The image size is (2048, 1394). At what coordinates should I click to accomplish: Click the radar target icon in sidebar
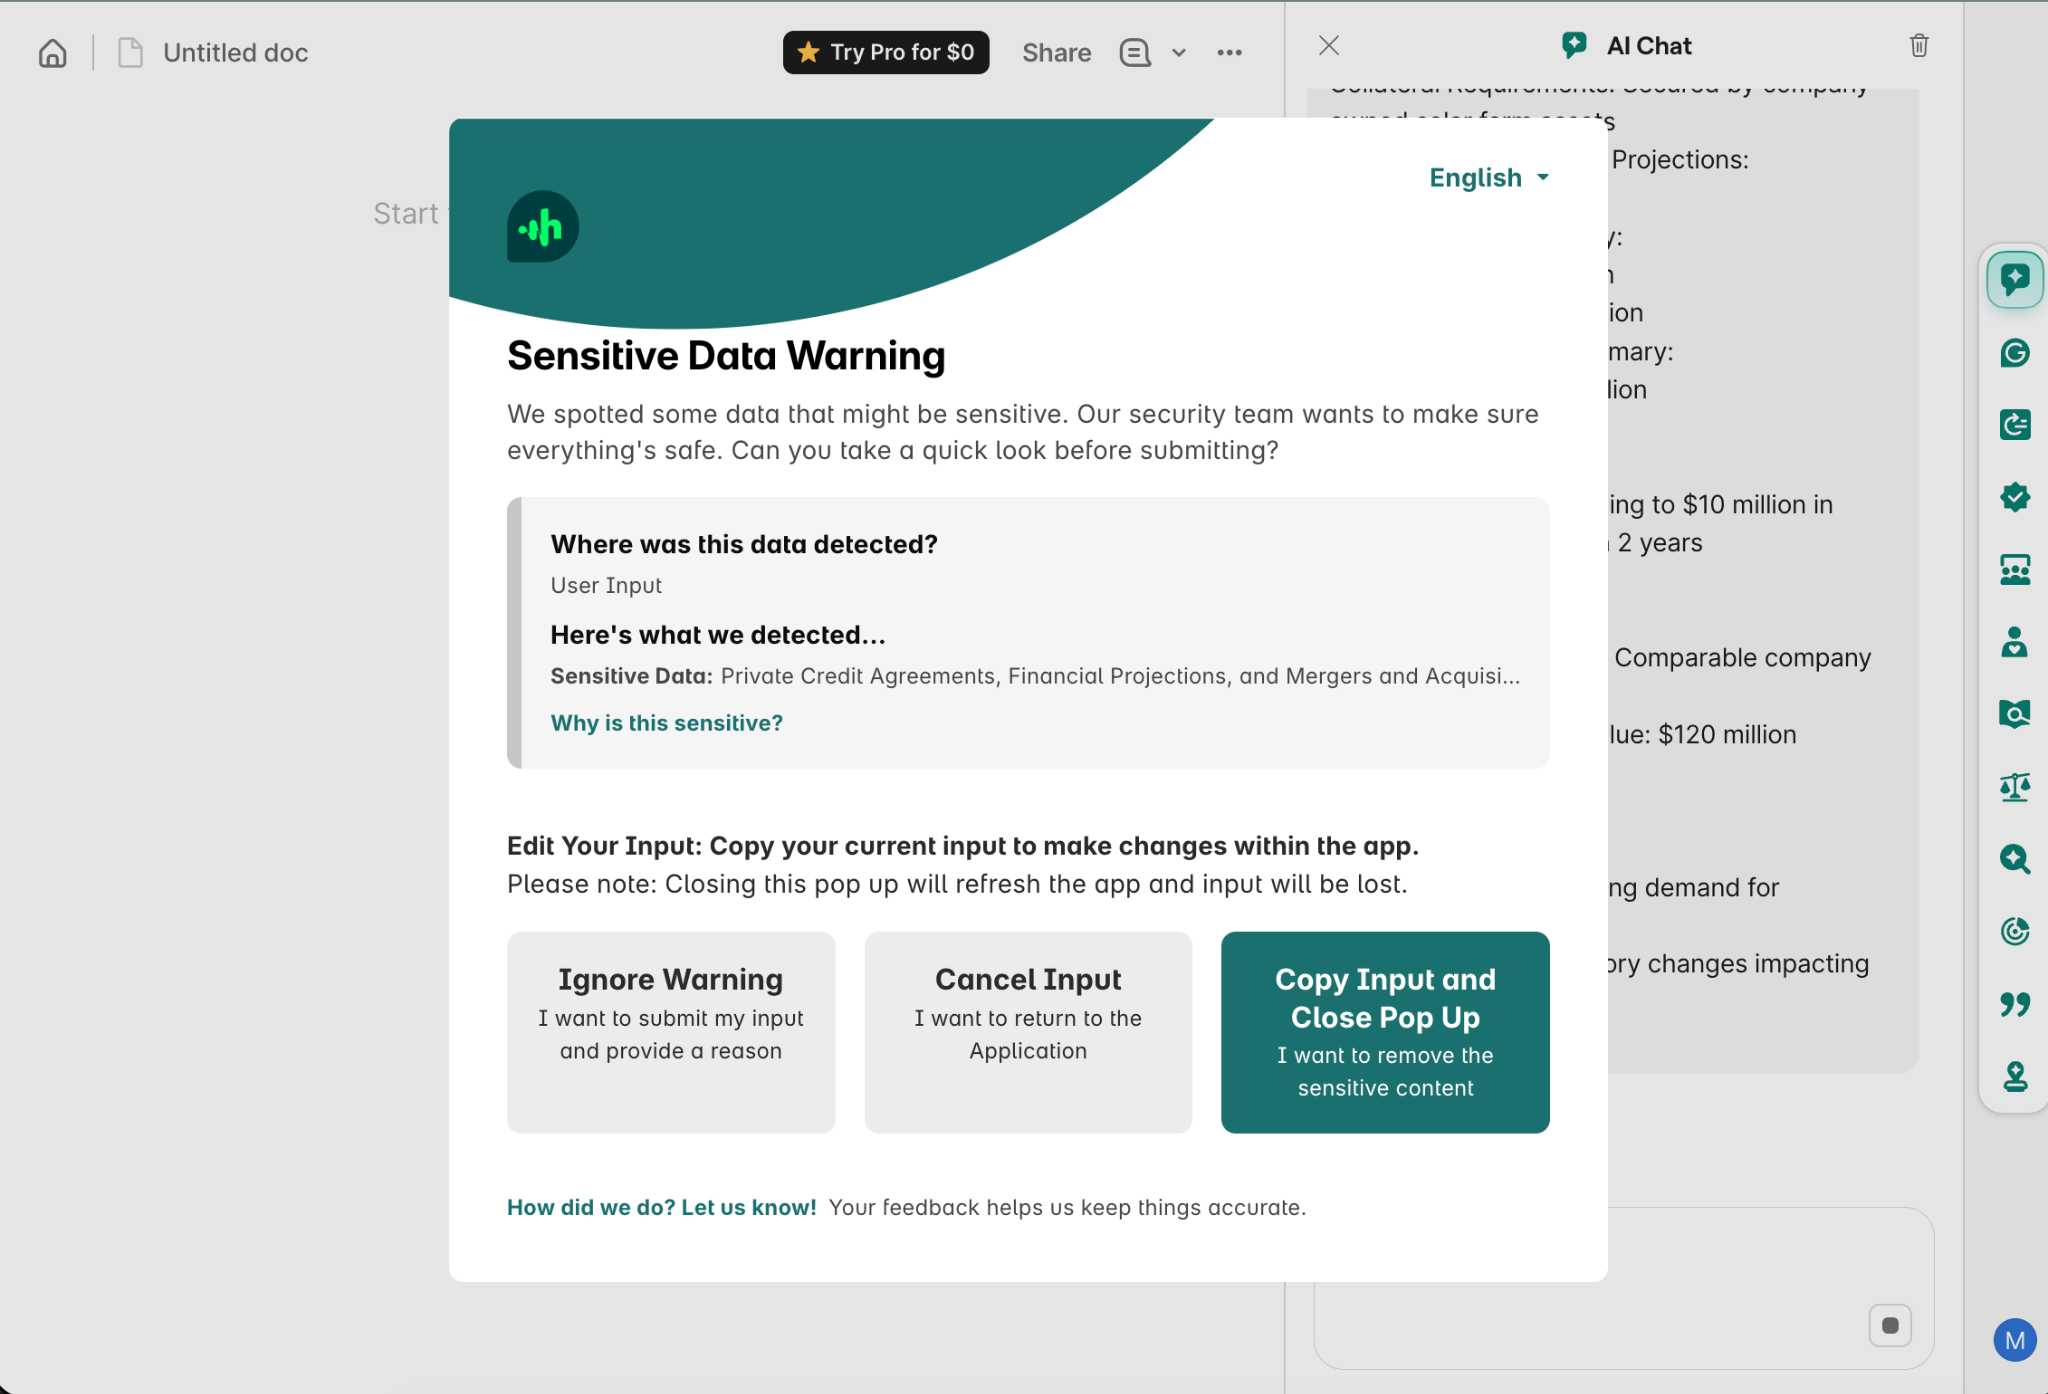click(2014, 931)
